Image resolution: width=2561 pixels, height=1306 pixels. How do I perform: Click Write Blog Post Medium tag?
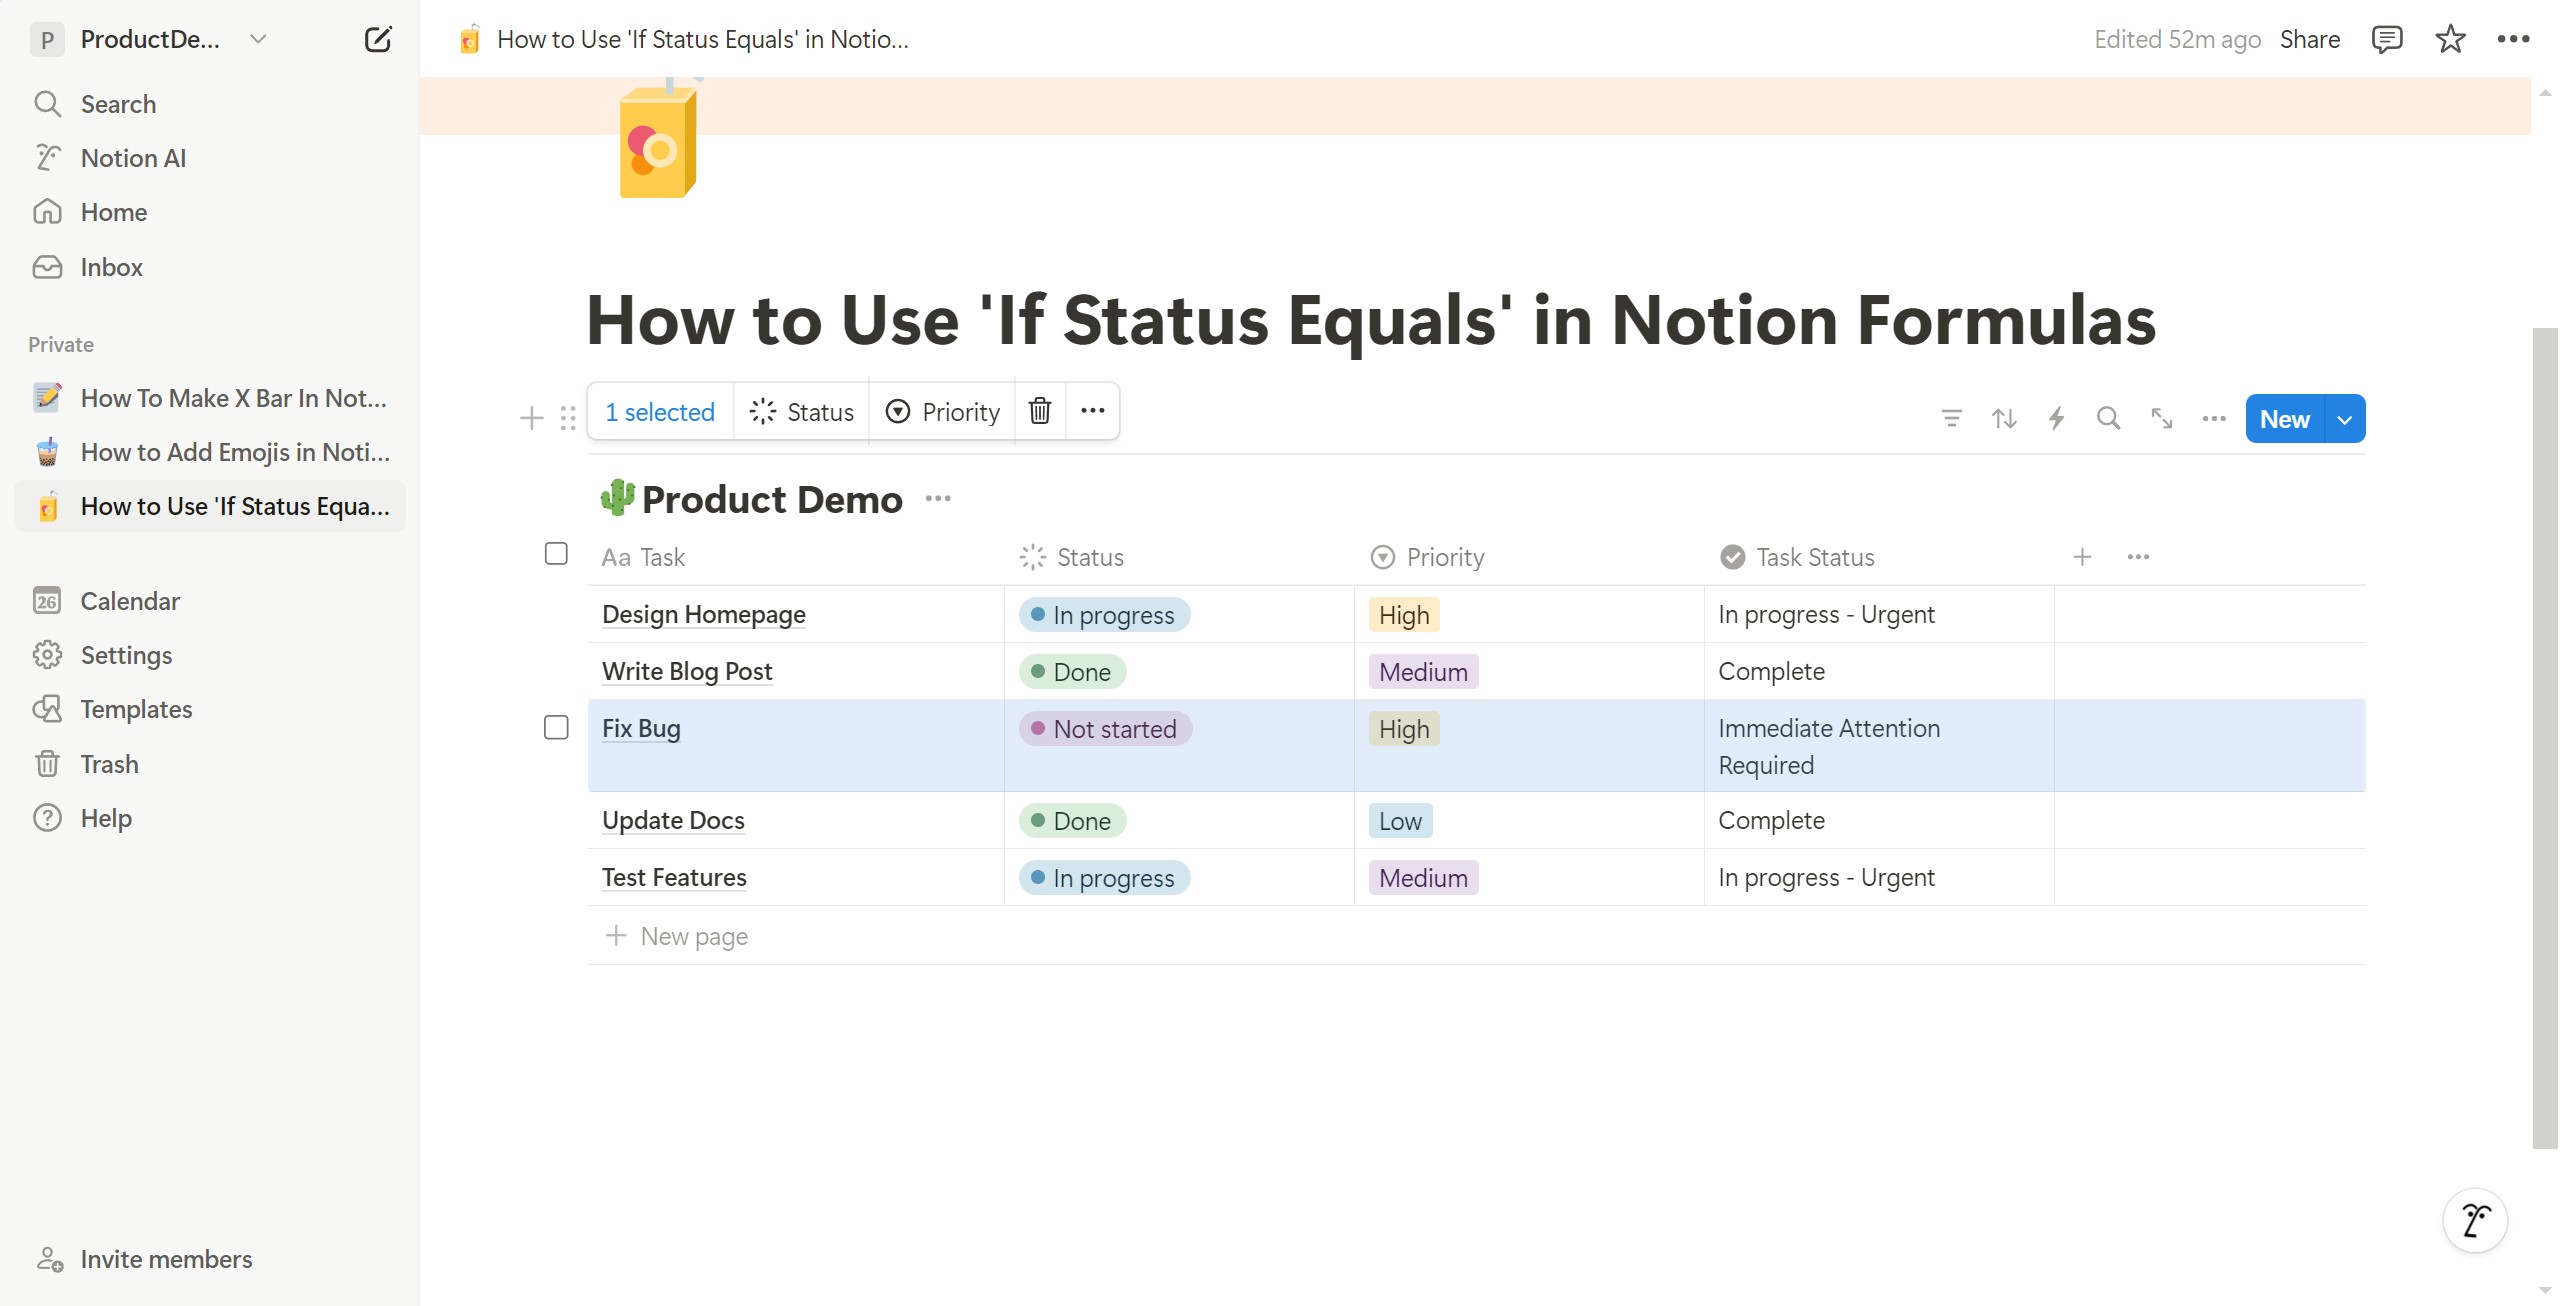coord(1423,672)
